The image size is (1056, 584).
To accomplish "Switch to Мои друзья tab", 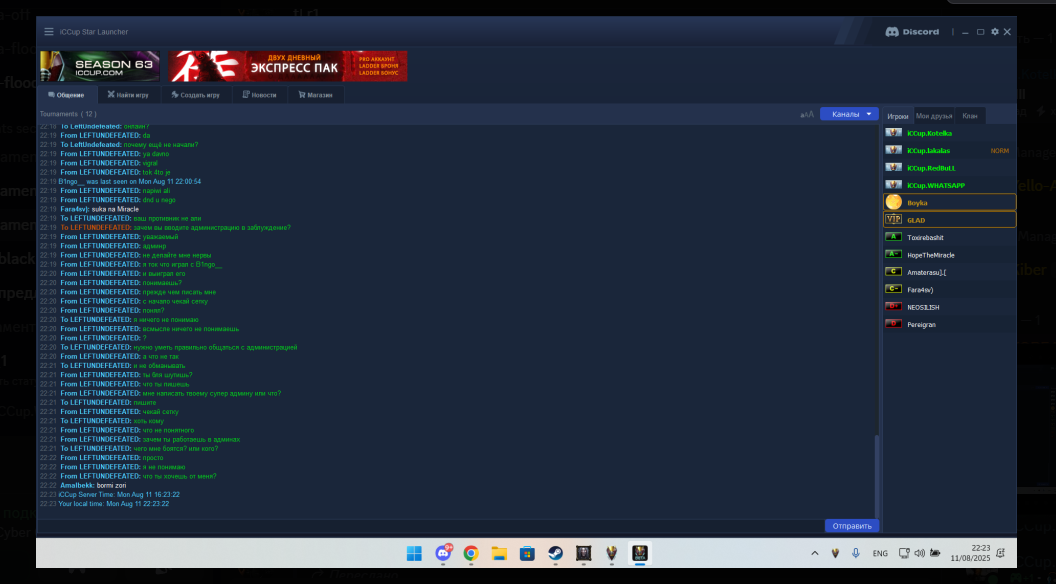I will coord(934,116).
